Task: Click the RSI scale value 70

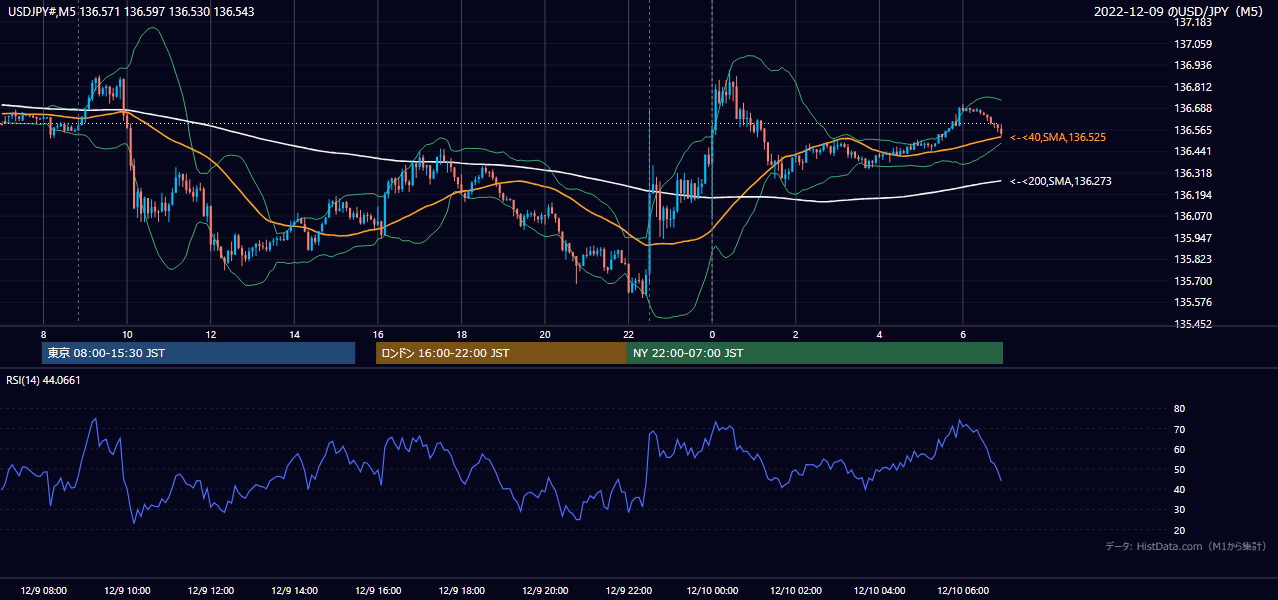Action: (x=1180, y=429)
